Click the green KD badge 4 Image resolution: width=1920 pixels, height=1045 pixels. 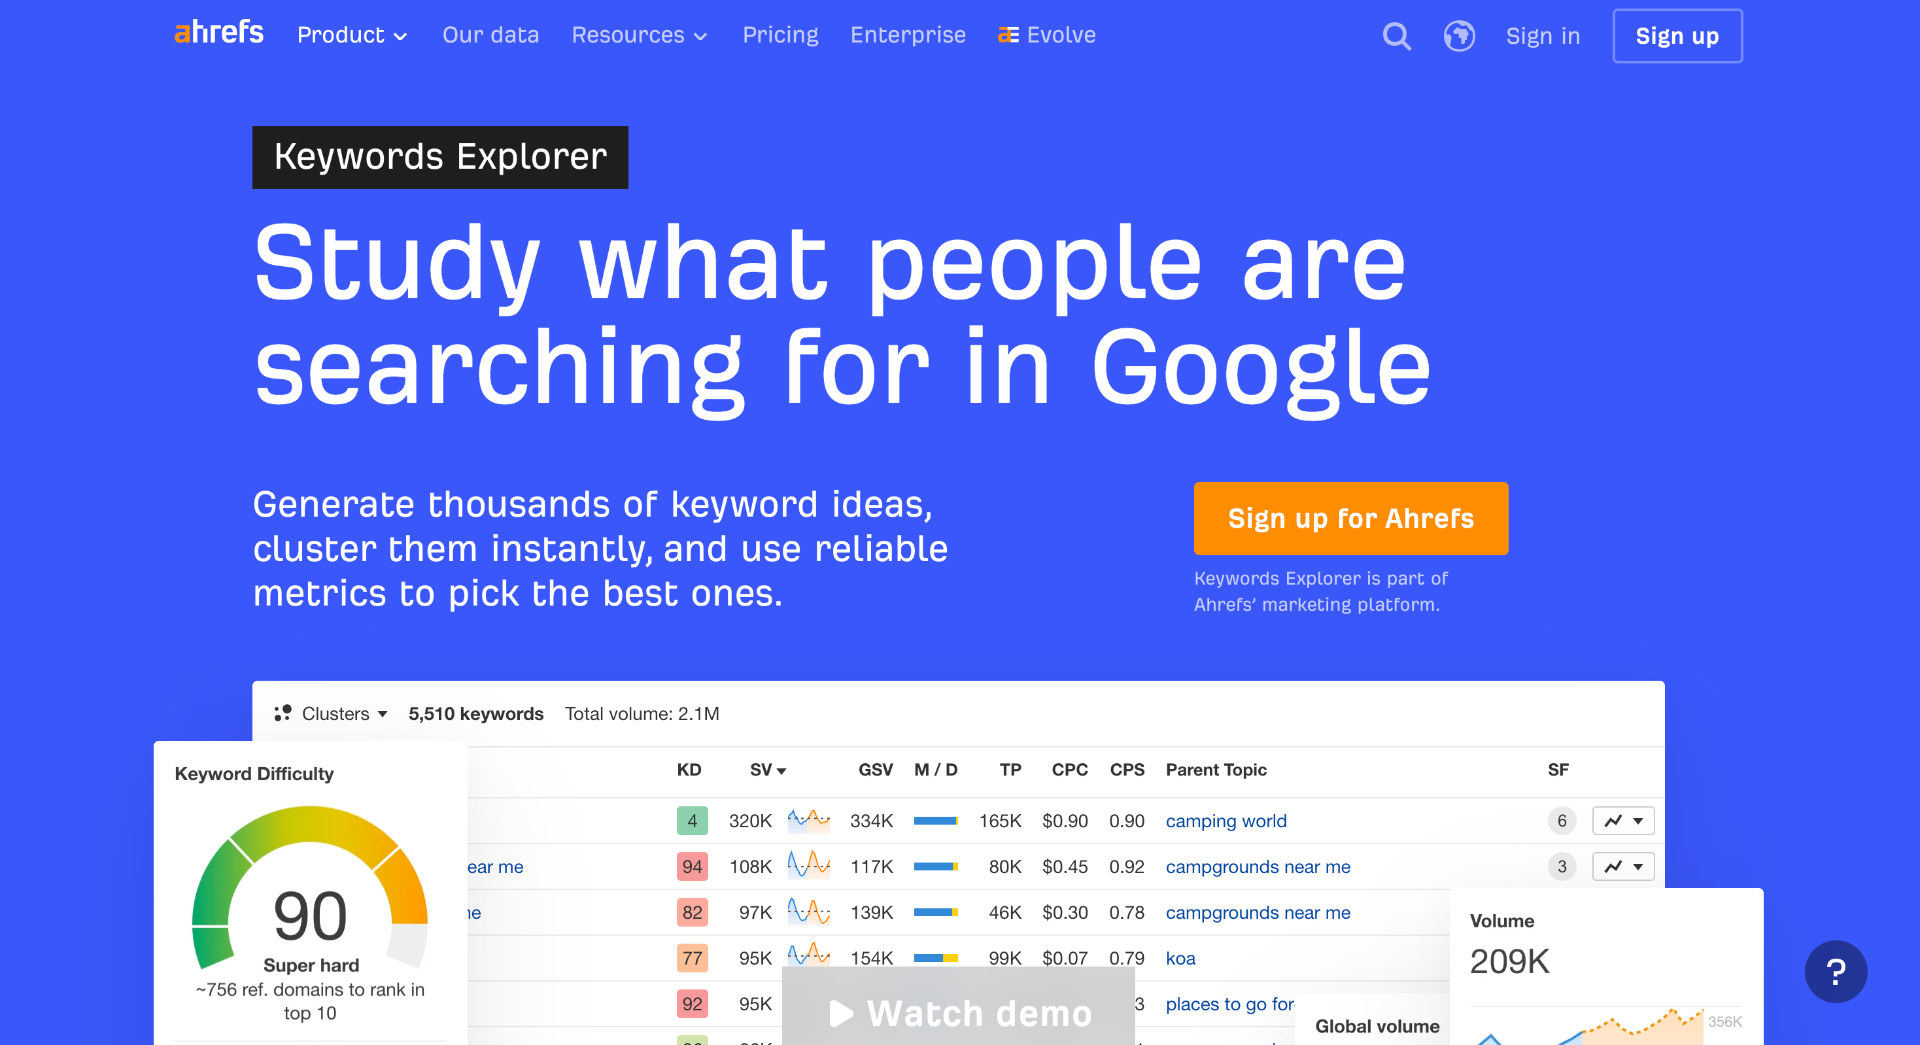692,821
